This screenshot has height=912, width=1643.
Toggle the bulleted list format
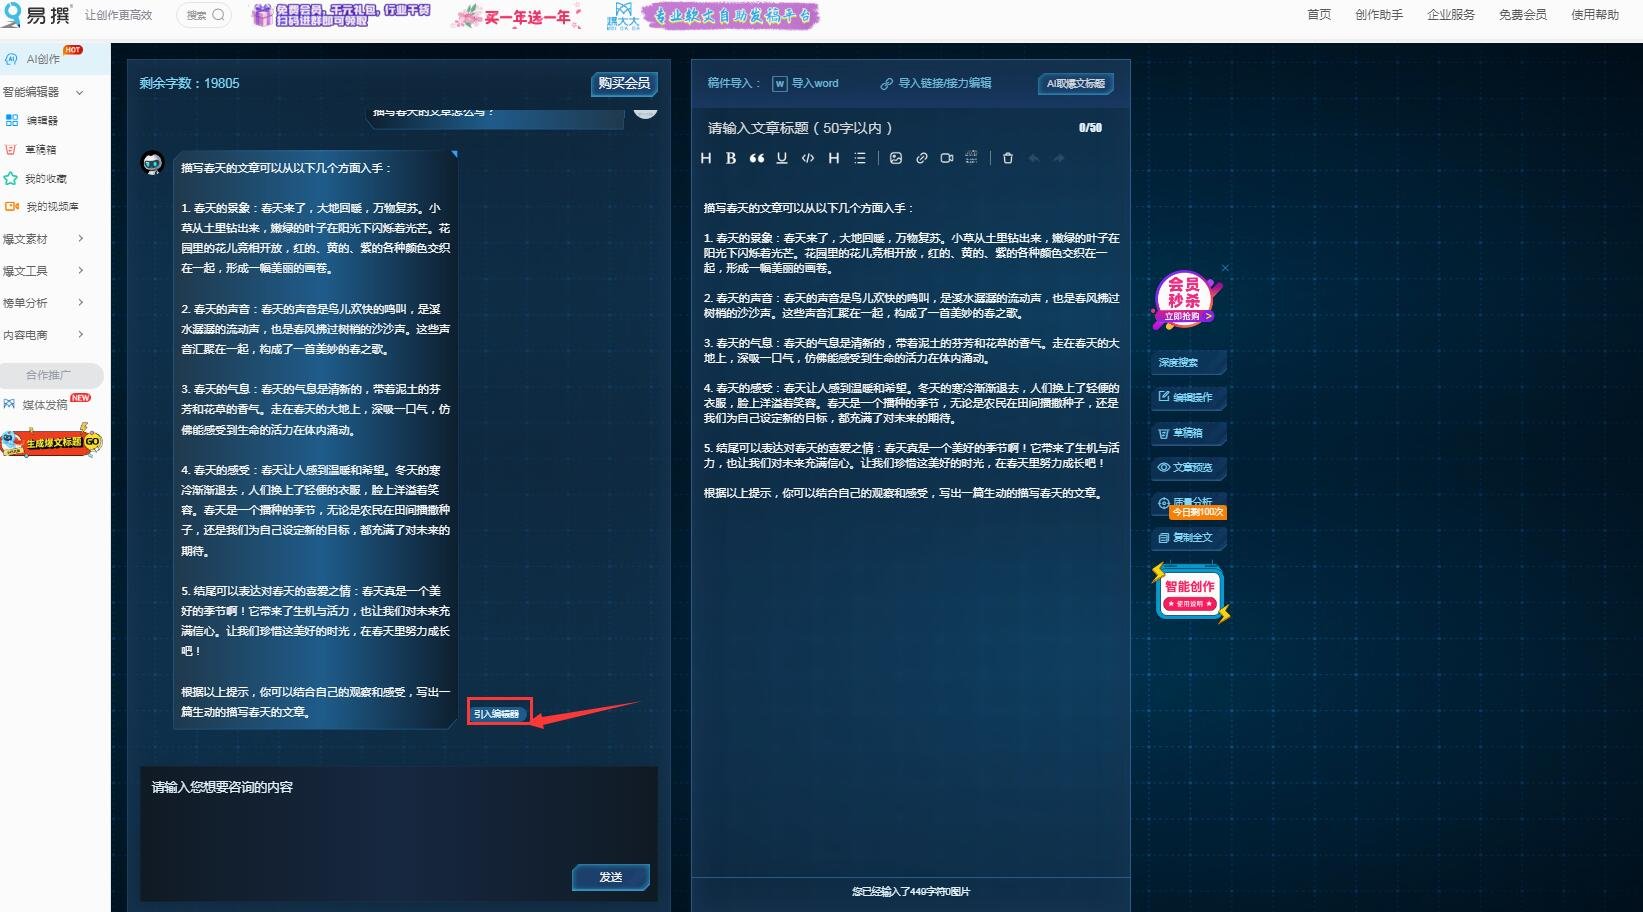(x=860, y=158)
